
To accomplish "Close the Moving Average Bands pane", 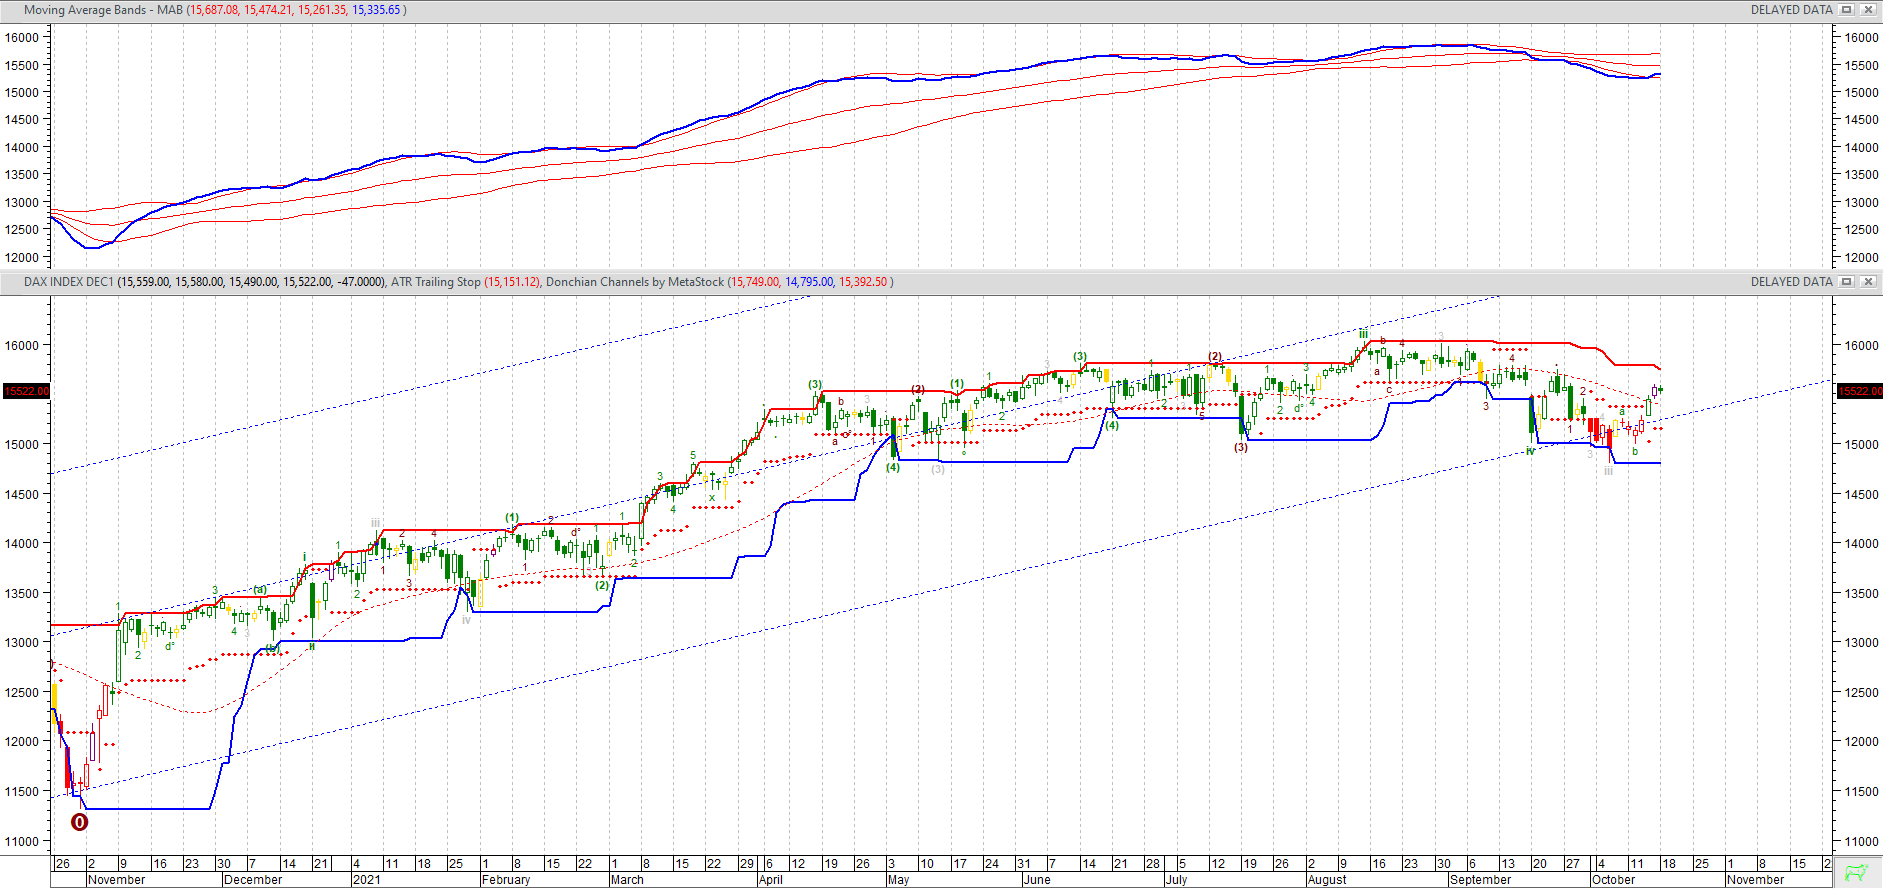I will [x=1867, y=10].
